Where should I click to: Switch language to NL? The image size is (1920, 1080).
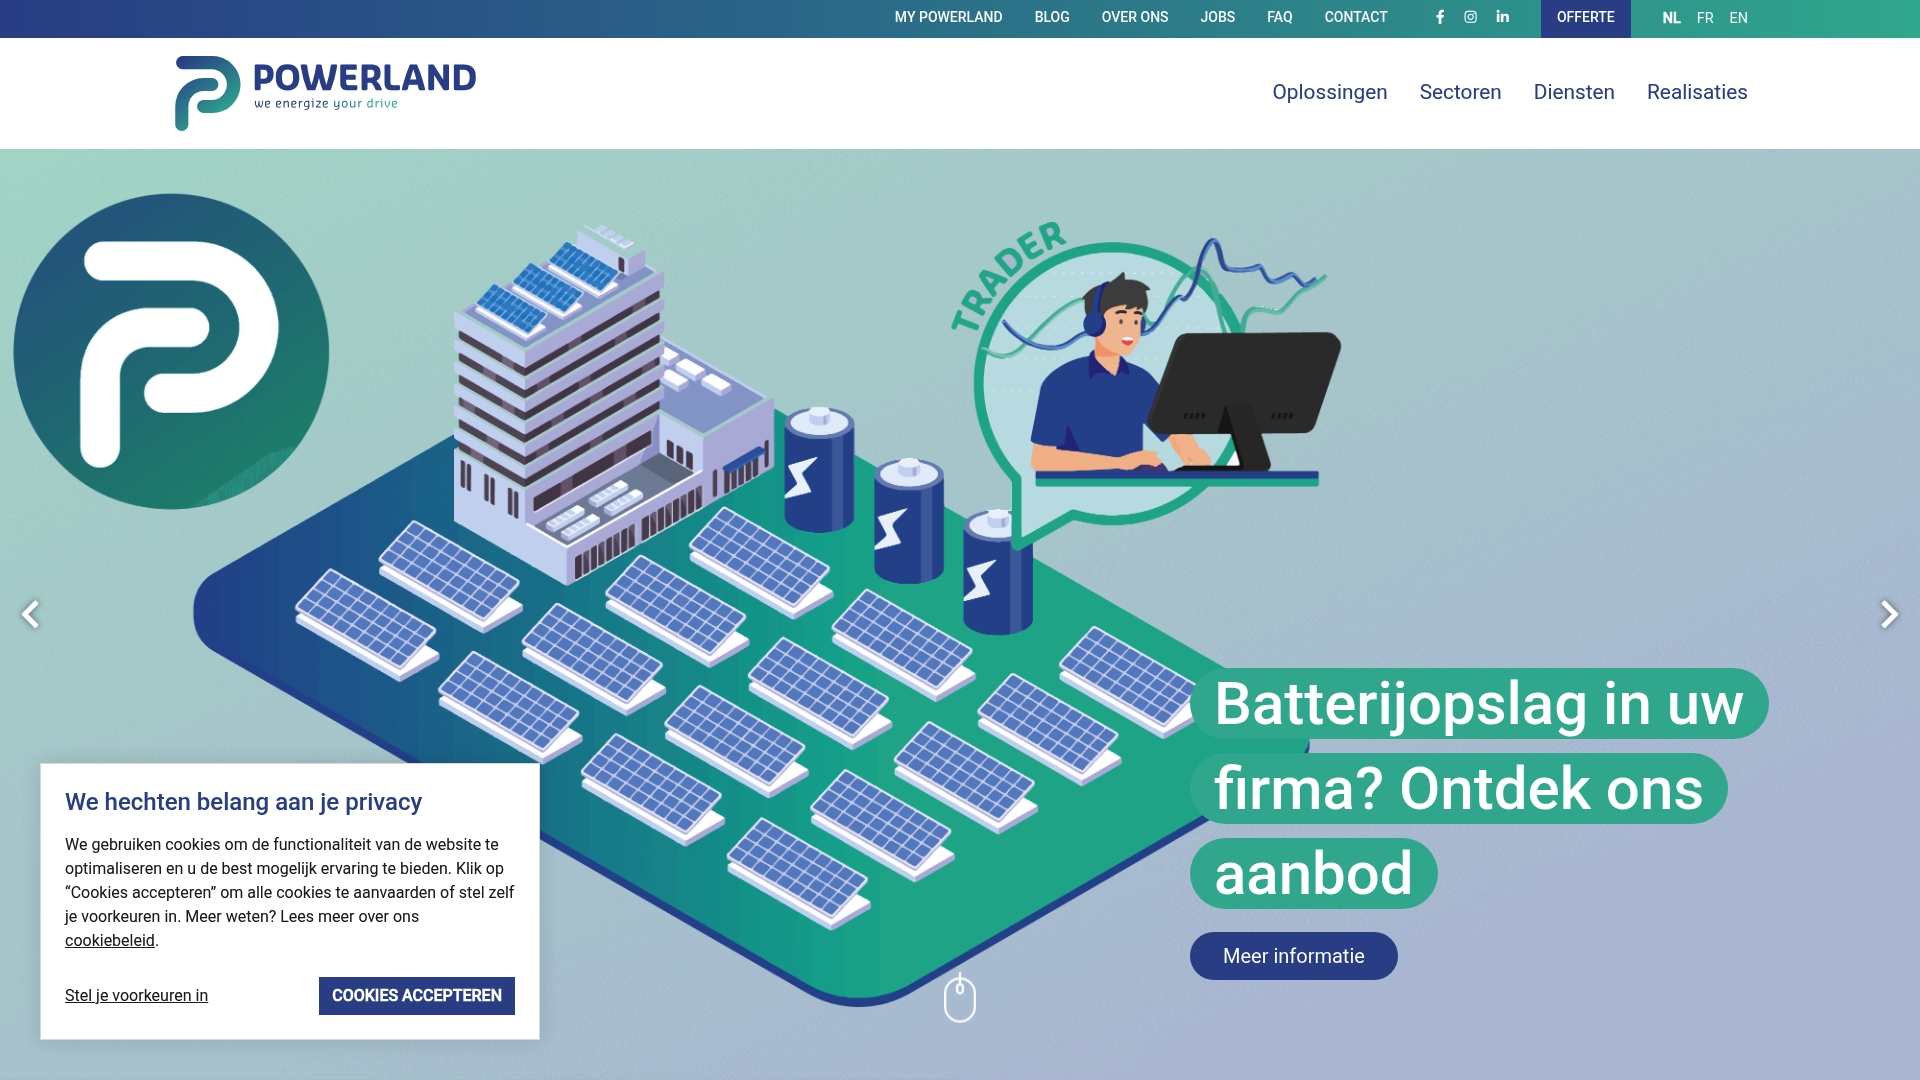(1671, 18)
